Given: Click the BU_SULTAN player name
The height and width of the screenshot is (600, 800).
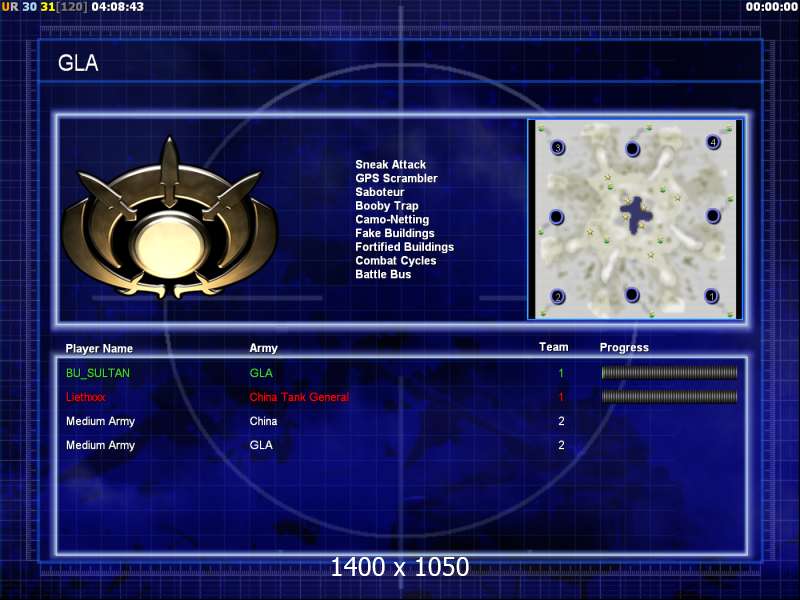Looking at the screenshot, I should pos(98,373).
